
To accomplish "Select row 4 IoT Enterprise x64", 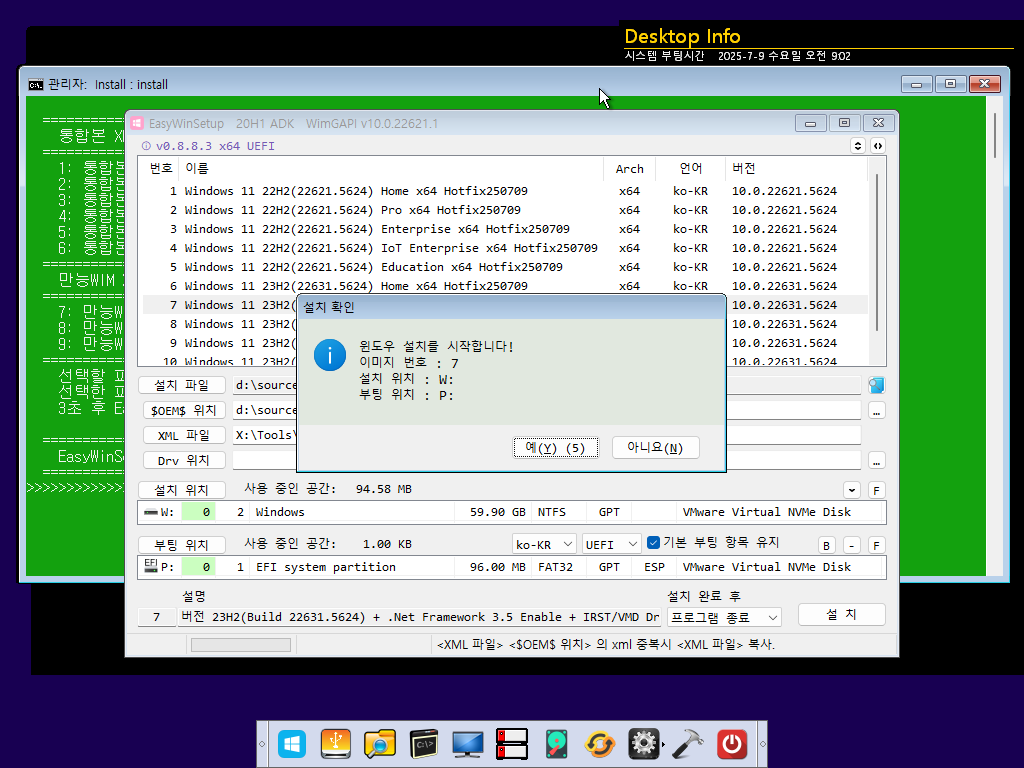I will 505,248.
